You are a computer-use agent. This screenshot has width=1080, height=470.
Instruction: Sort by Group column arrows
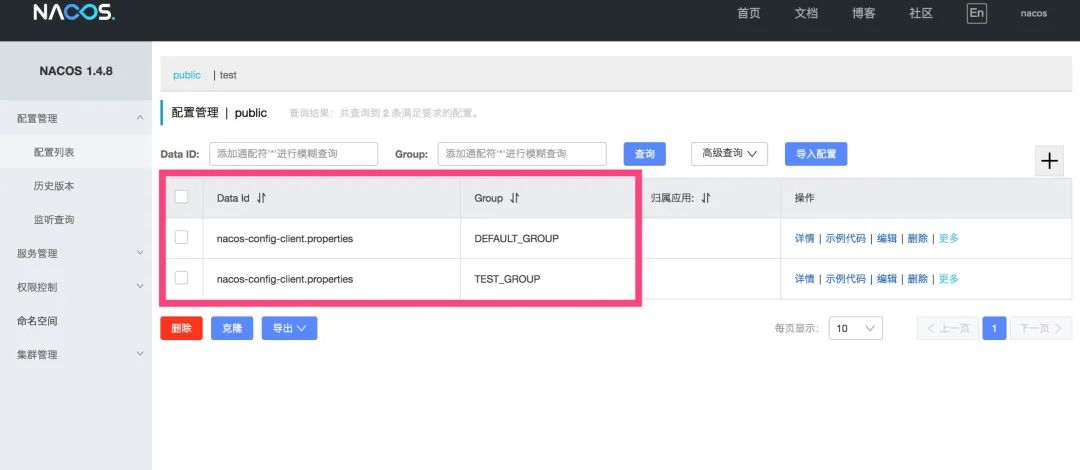[x=515, y=198]
